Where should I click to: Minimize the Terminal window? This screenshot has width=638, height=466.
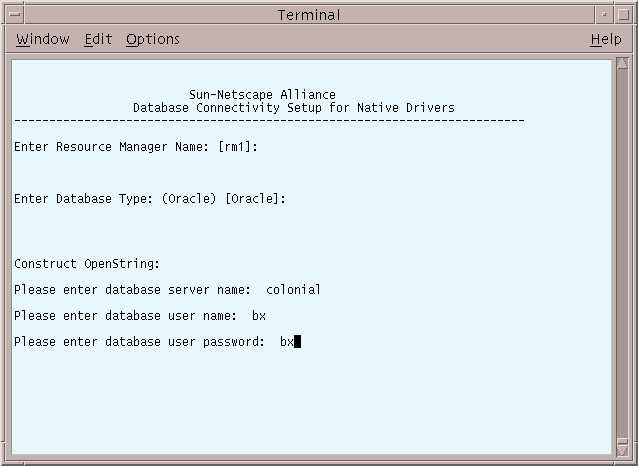click(604, 15)
